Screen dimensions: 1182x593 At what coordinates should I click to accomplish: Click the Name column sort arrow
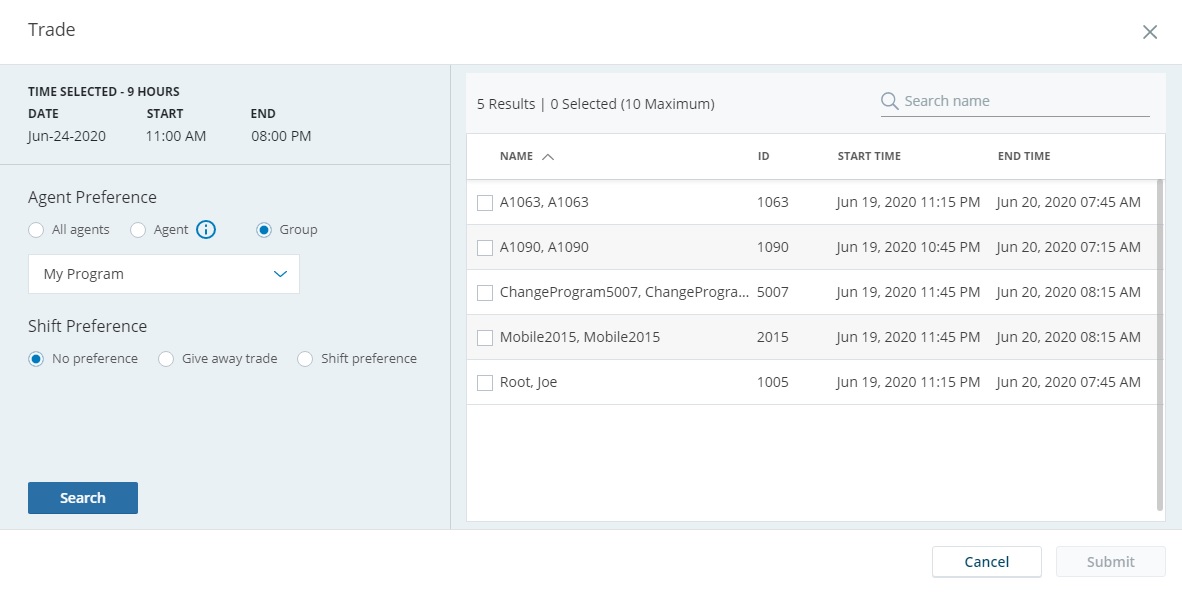click(x=547, y=157)
